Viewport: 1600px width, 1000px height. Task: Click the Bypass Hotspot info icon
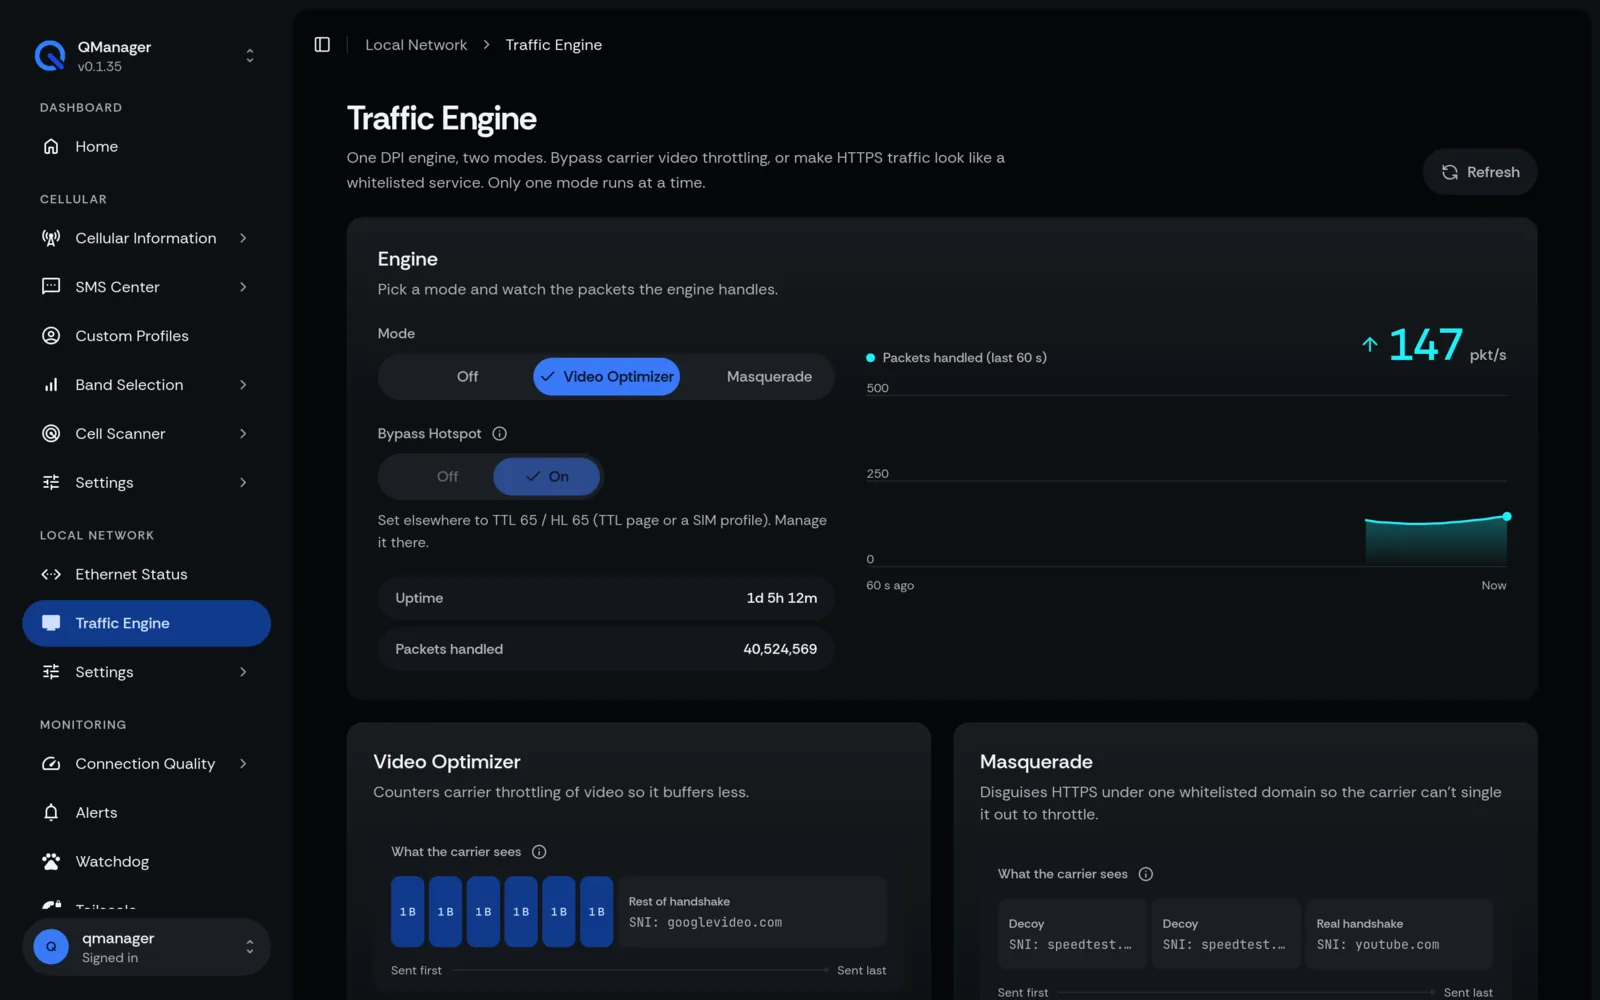500,434
